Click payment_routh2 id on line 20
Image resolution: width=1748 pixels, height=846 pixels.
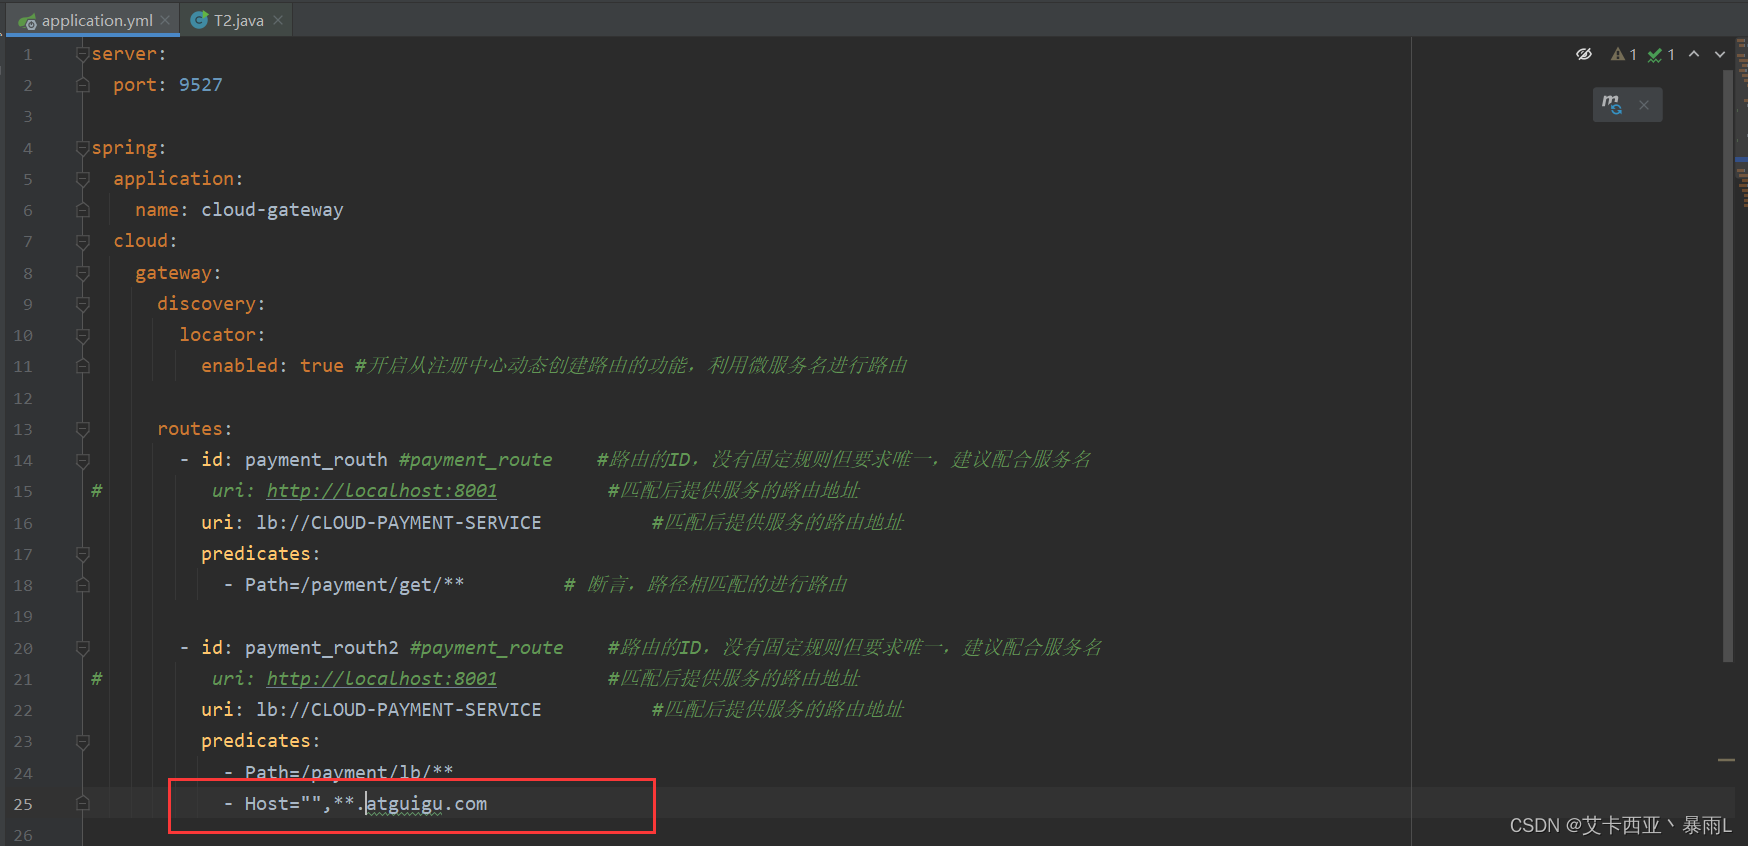(322, 648)
